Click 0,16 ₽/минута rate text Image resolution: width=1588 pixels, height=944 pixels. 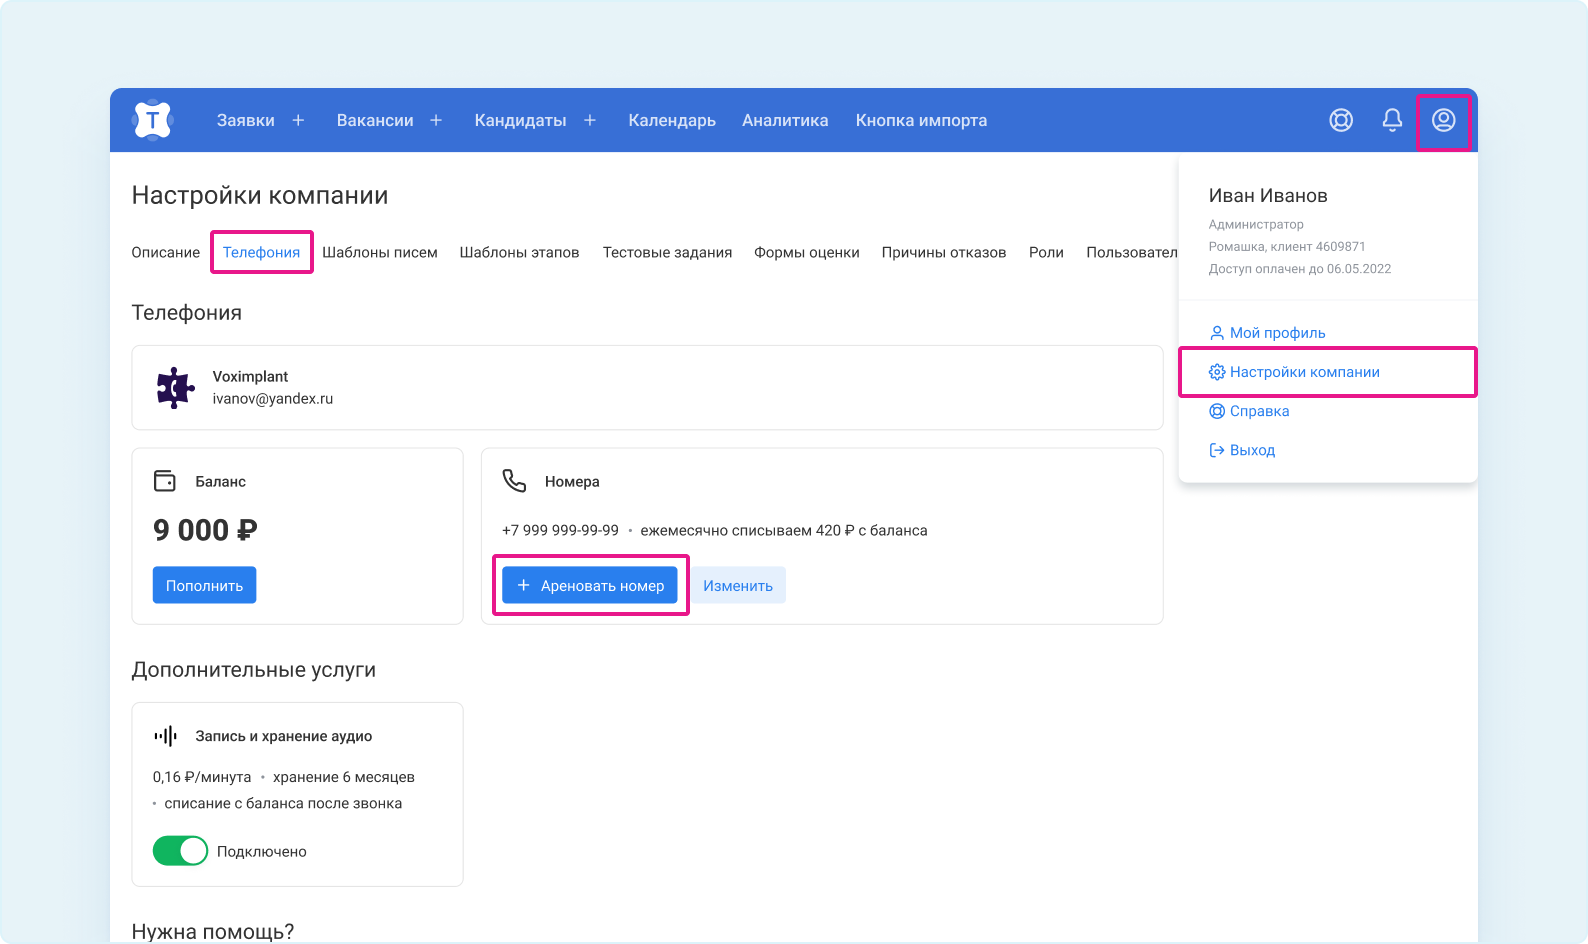point(202,777)
